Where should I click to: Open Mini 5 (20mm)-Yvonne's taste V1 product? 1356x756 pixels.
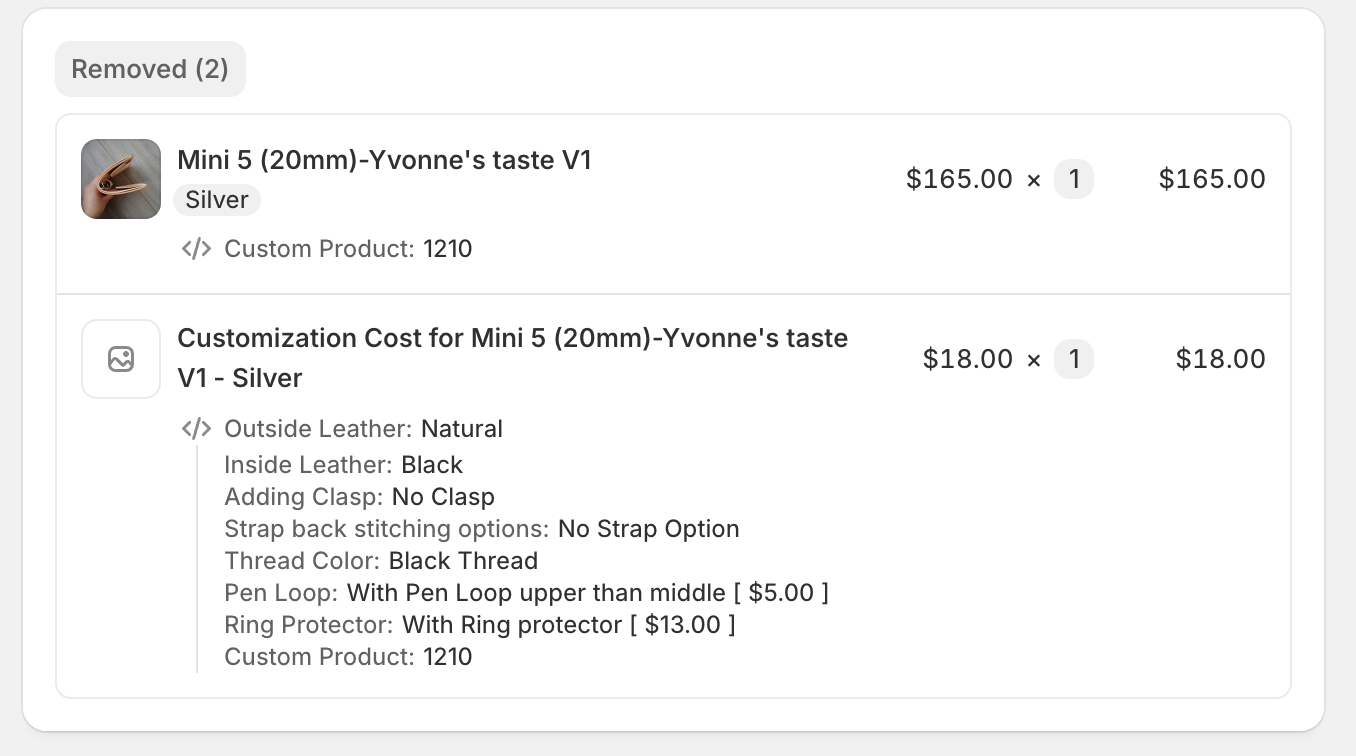[384, 160]
